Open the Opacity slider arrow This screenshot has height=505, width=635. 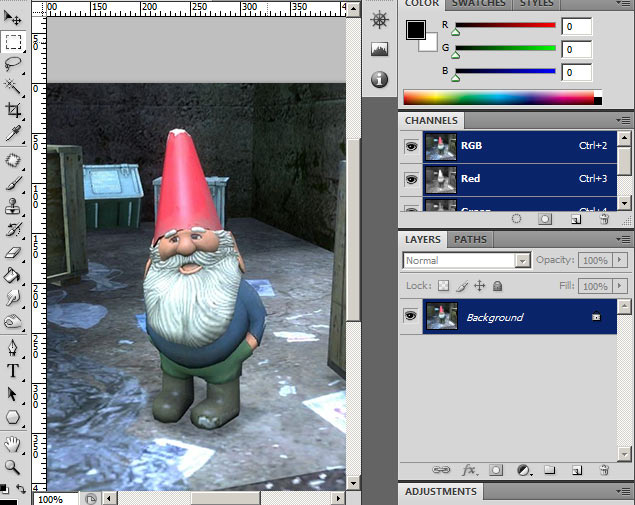tap(619, 260)
